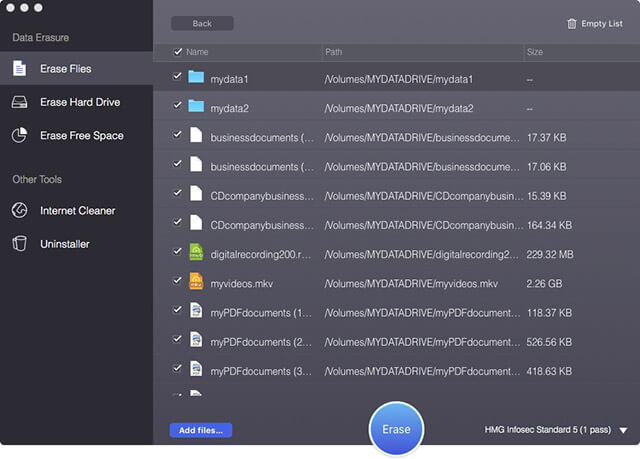The width and height of the screenshot is (640, 459).
Task: Click the myPDFdocuments (2 file icon
Action: pos(196,339)
